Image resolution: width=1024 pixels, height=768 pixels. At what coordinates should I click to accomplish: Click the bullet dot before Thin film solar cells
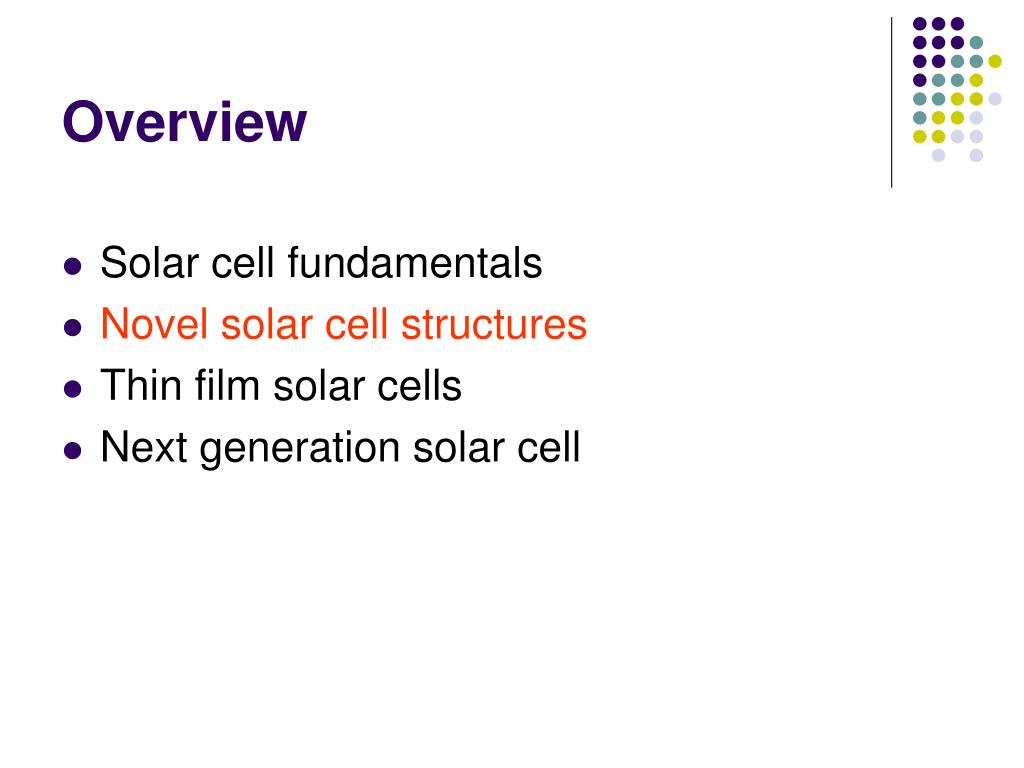coord(72,389)
